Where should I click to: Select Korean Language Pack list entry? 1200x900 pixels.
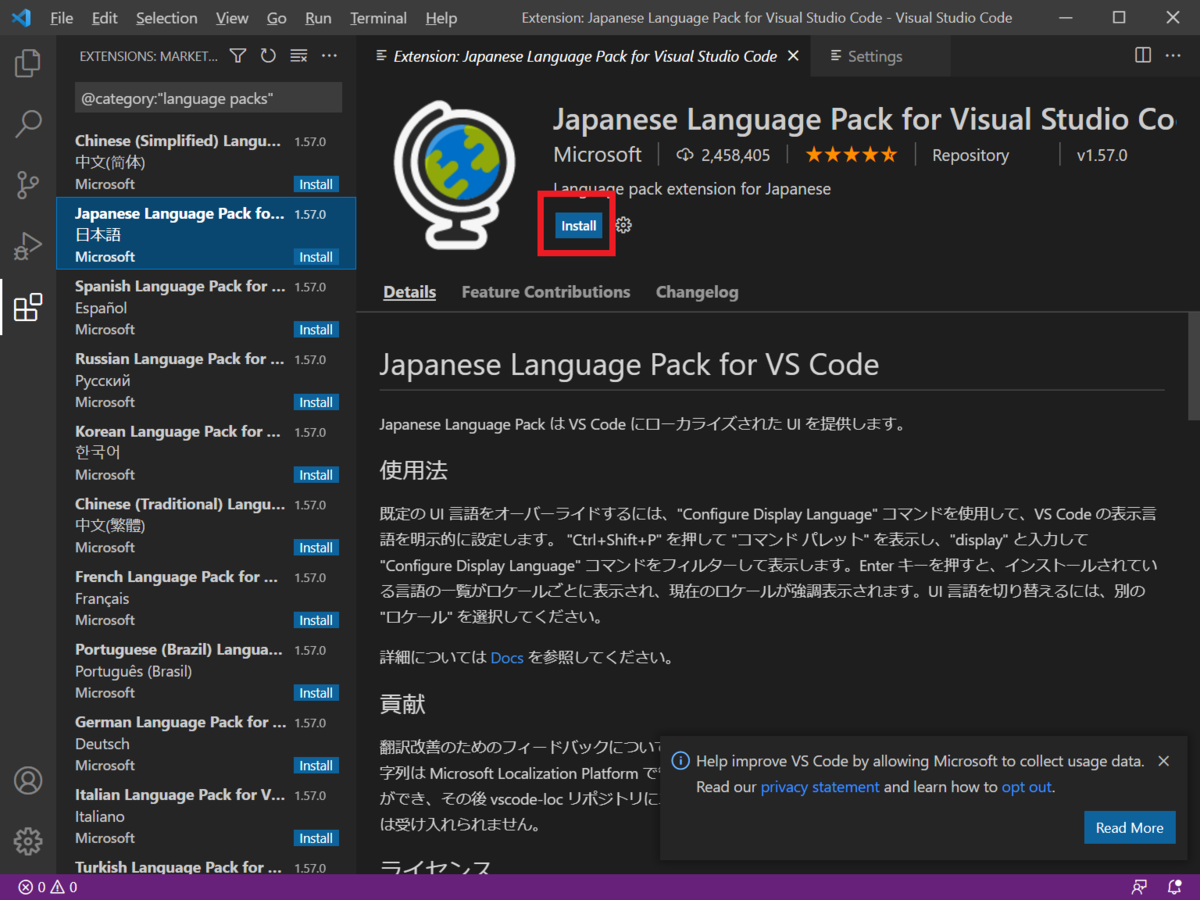[x=206, y=452]
